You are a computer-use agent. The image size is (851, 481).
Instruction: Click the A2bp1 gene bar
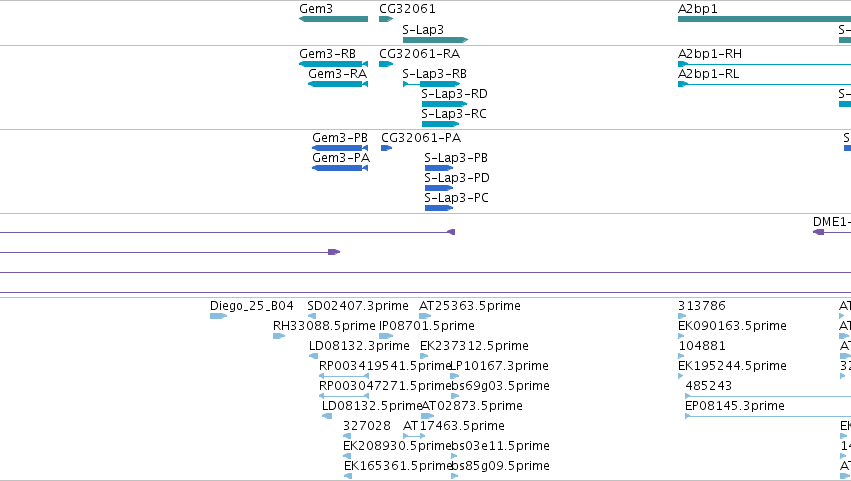pos(764,19)
